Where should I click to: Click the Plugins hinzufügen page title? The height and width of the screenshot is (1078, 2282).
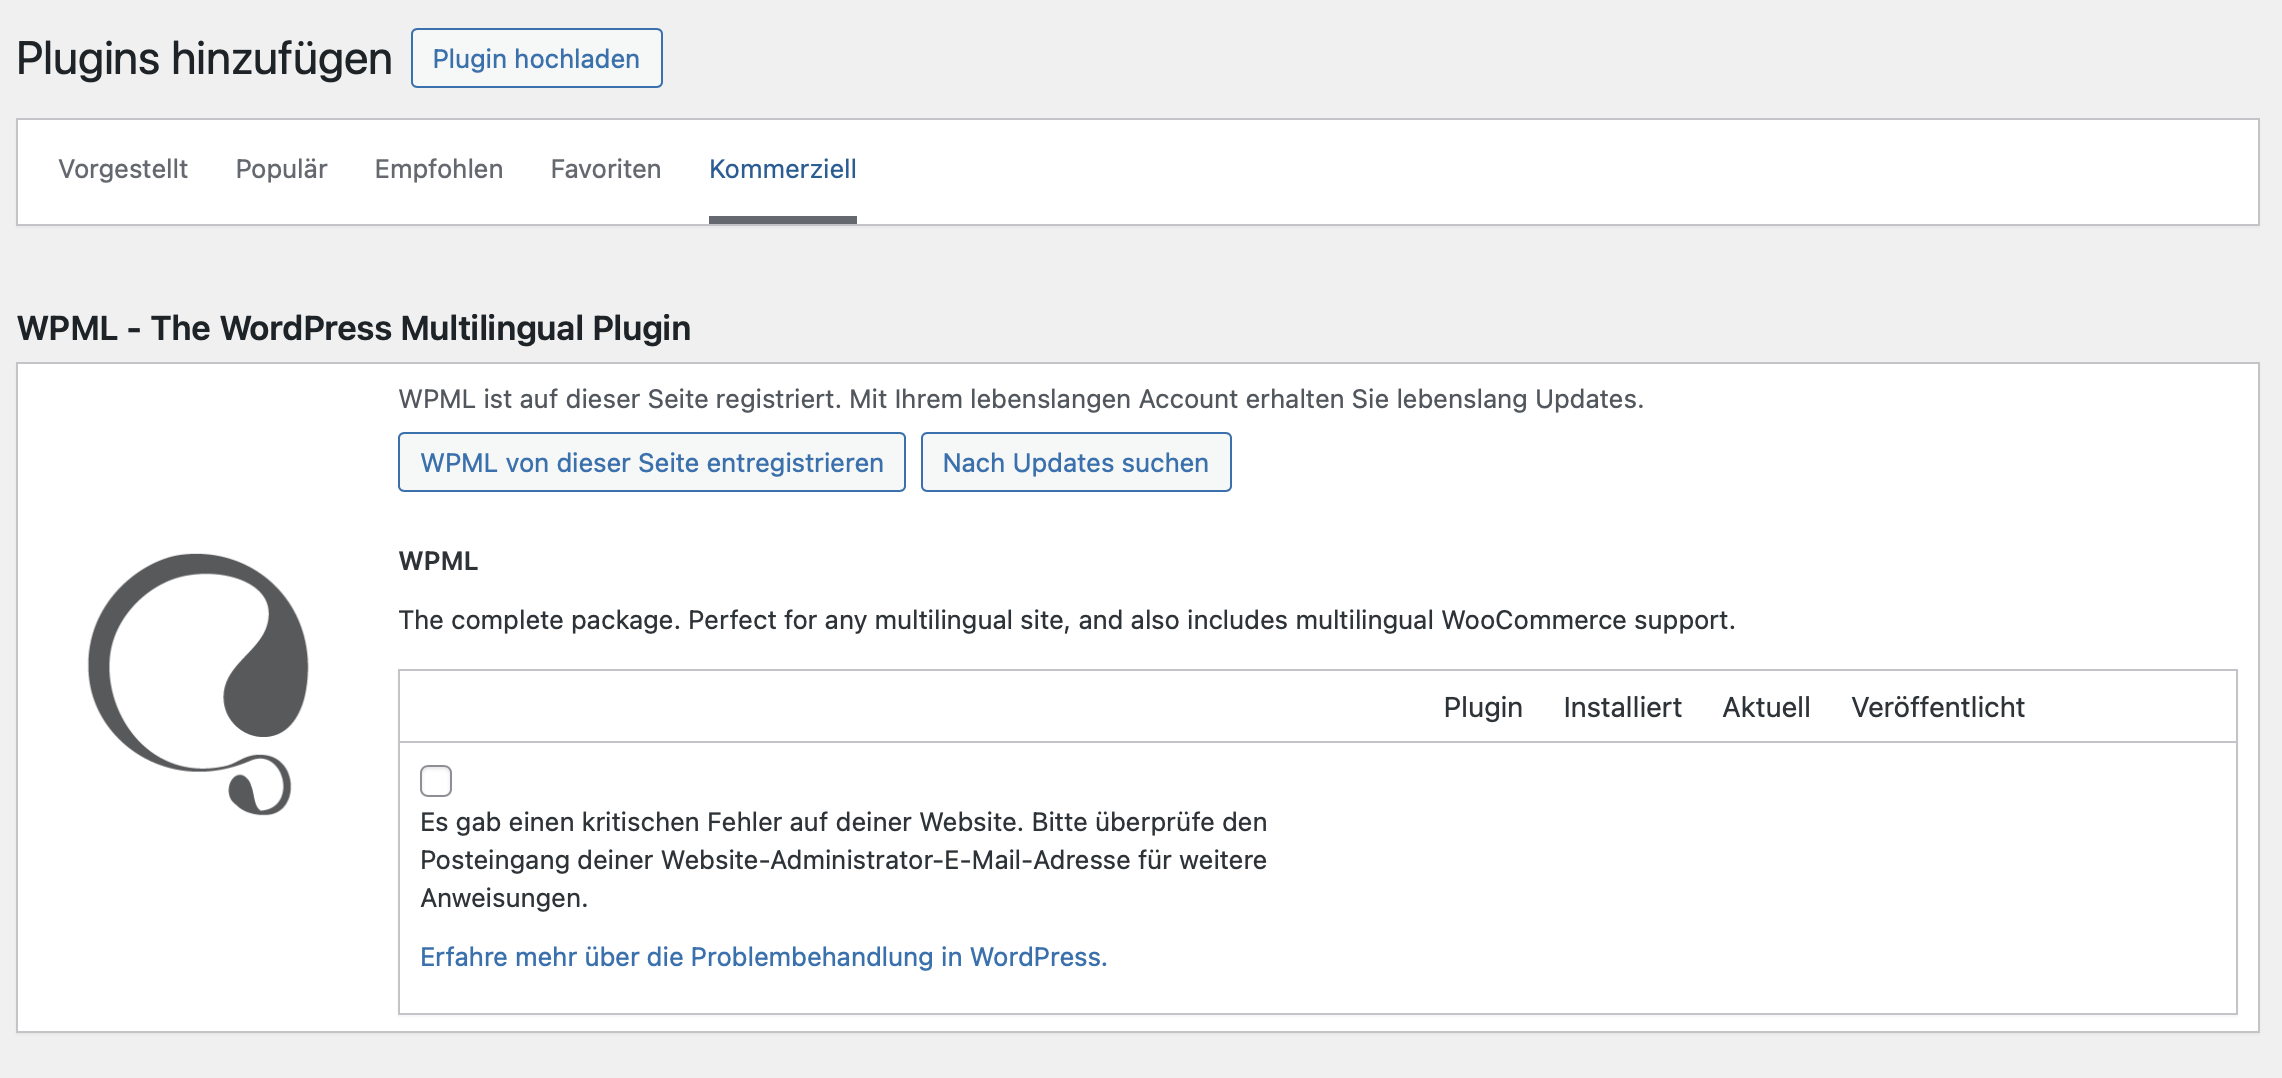click(x=205, y=58)
